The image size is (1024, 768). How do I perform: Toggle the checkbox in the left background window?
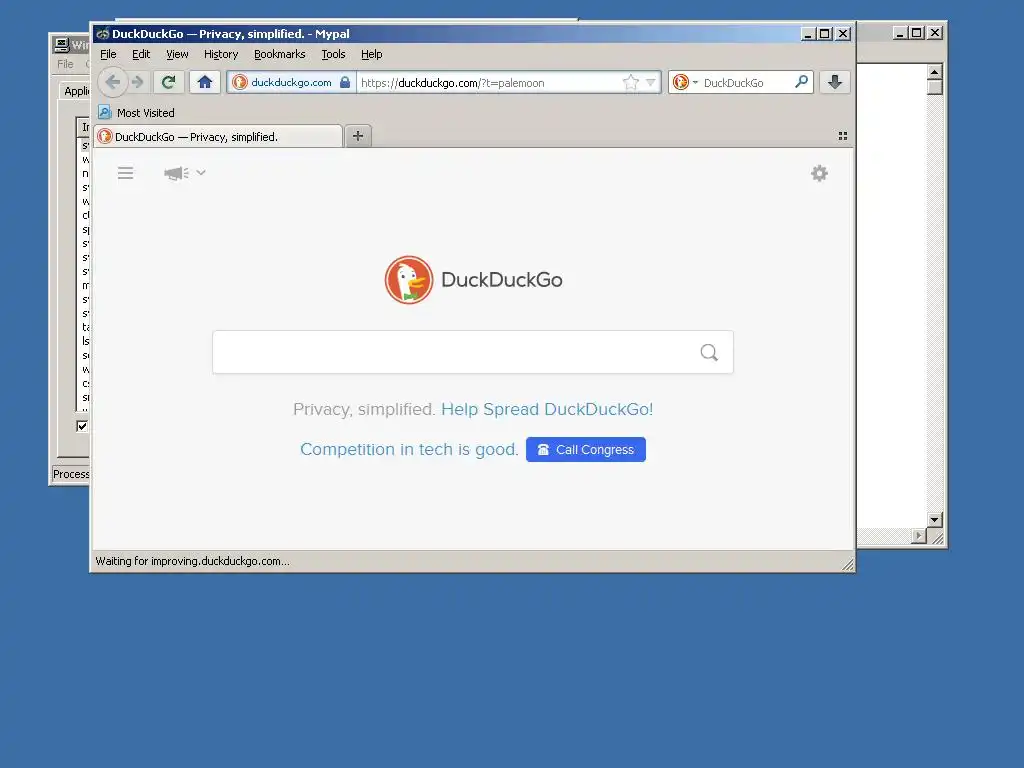click(x=82, y=426)
